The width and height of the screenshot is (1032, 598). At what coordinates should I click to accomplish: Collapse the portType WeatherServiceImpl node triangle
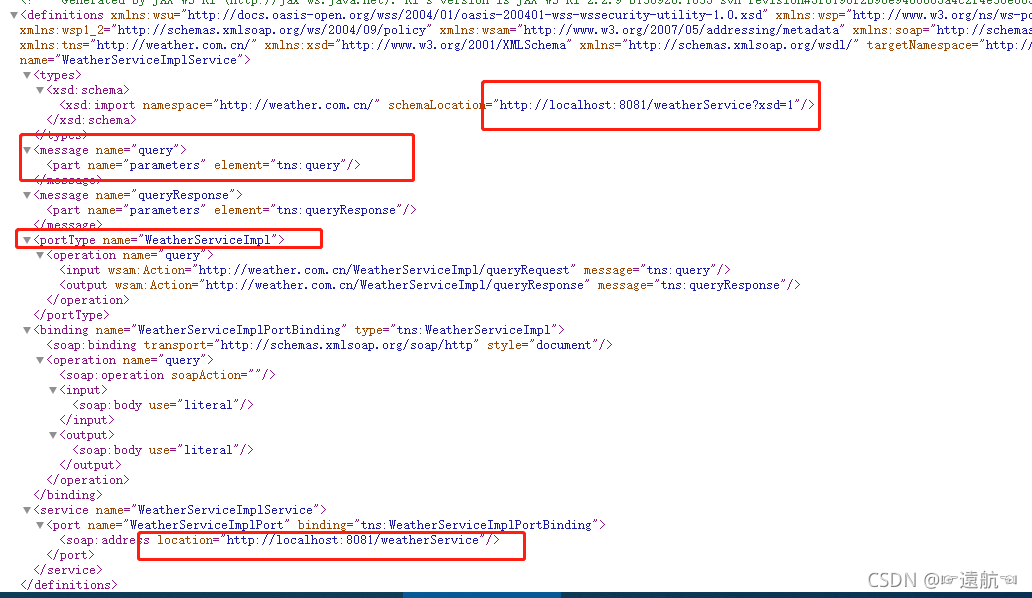coord(27,240)
